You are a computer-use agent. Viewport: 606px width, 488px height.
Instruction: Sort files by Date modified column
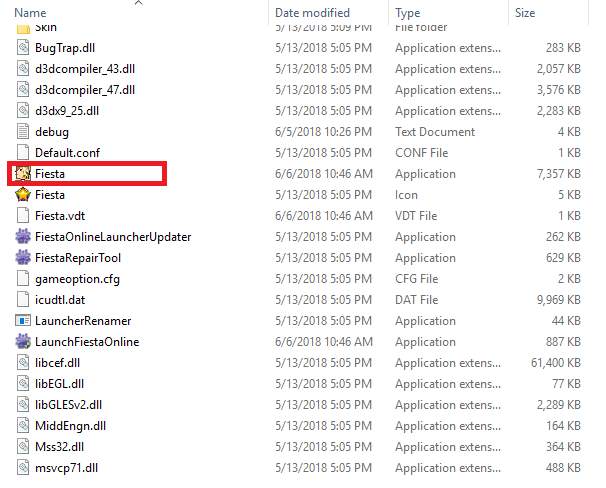312,13
